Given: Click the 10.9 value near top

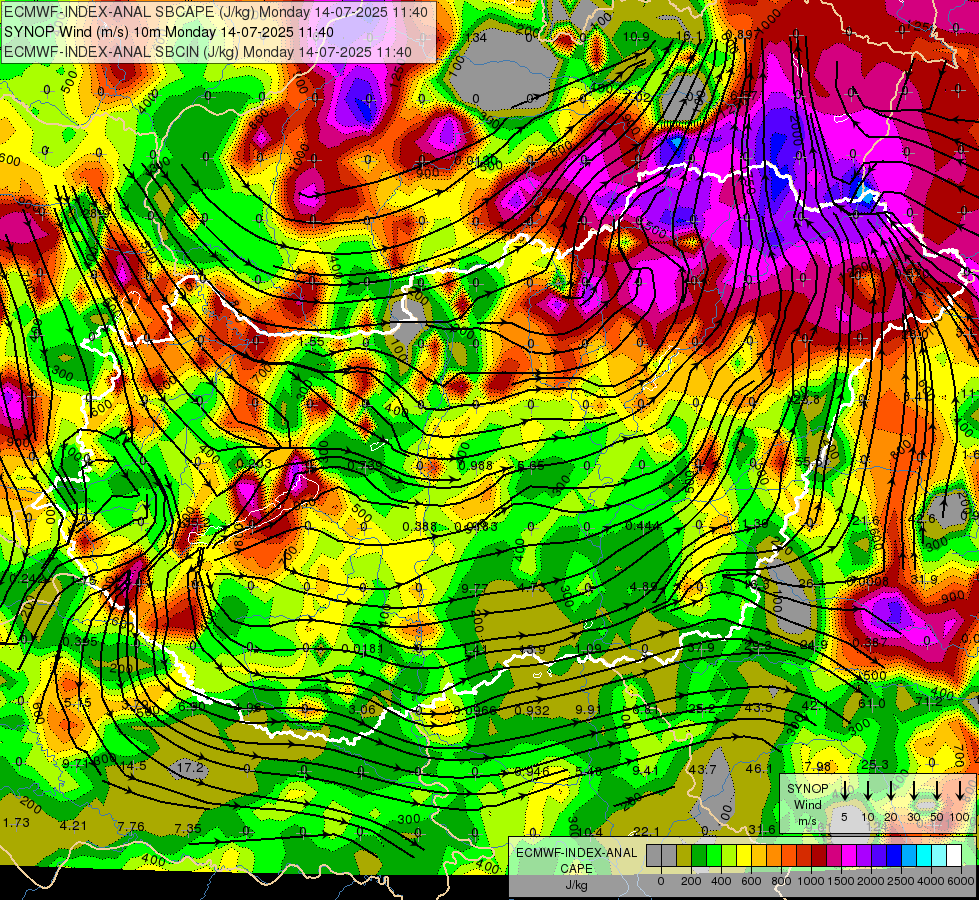Looking at the screenshot, I should [x=636, y=37].
